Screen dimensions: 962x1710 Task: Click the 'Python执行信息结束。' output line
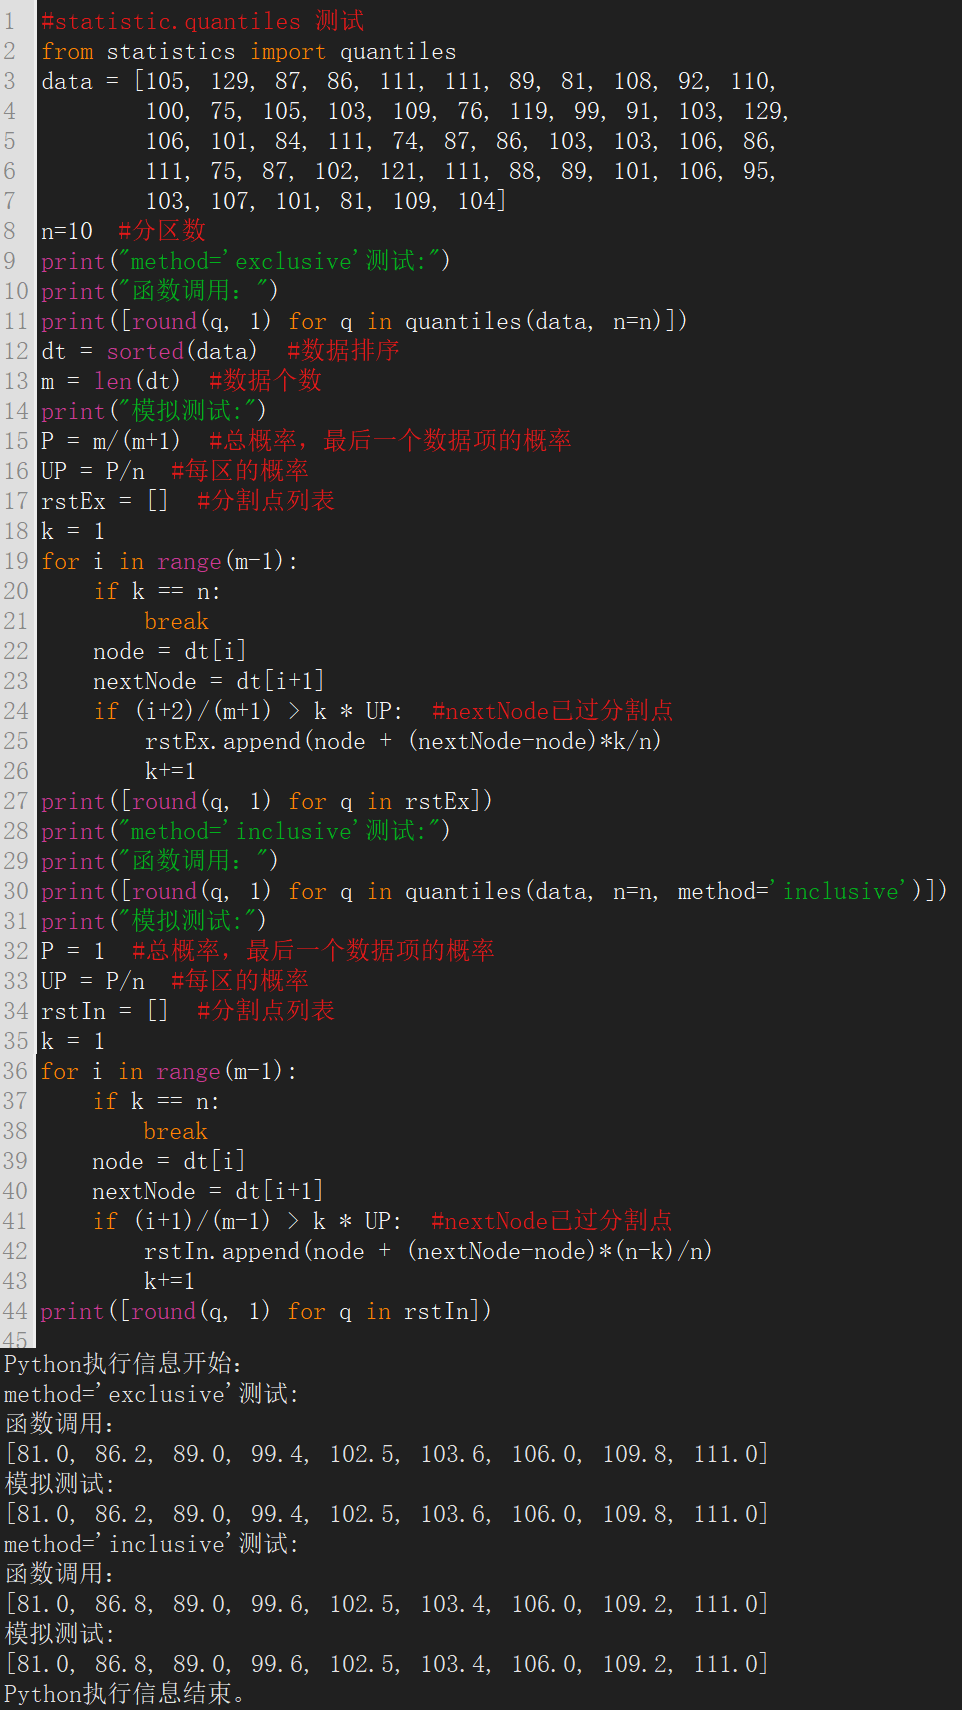point(125,1694)
